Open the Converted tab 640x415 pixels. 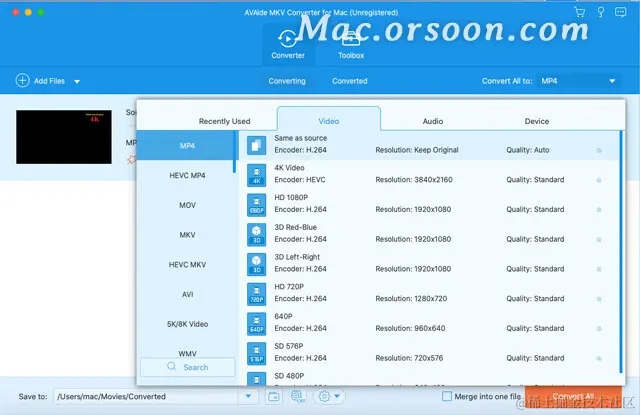click(x=350, y=81)
